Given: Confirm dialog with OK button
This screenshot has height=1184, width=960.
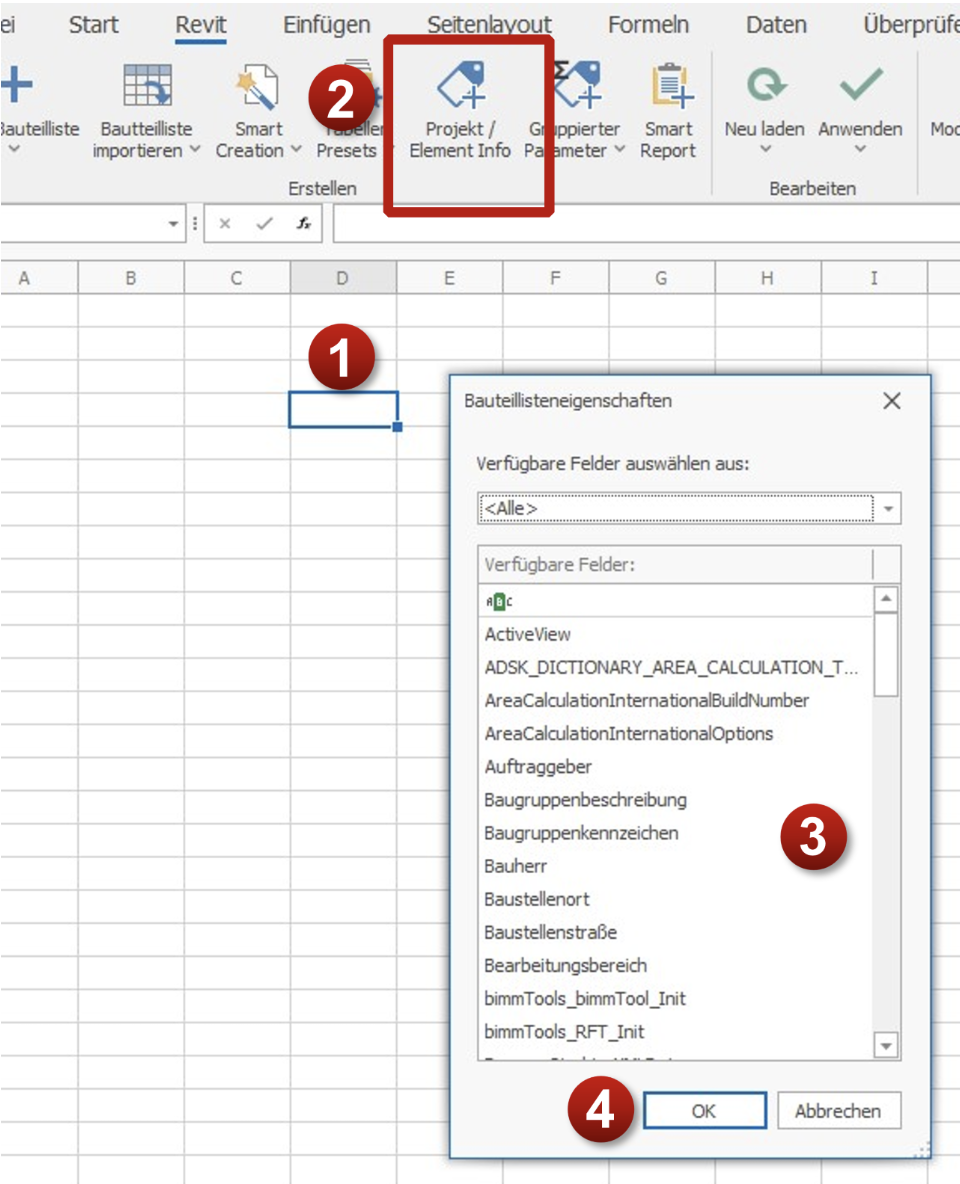Looking at the screenshot, I should coord(705,1111).
